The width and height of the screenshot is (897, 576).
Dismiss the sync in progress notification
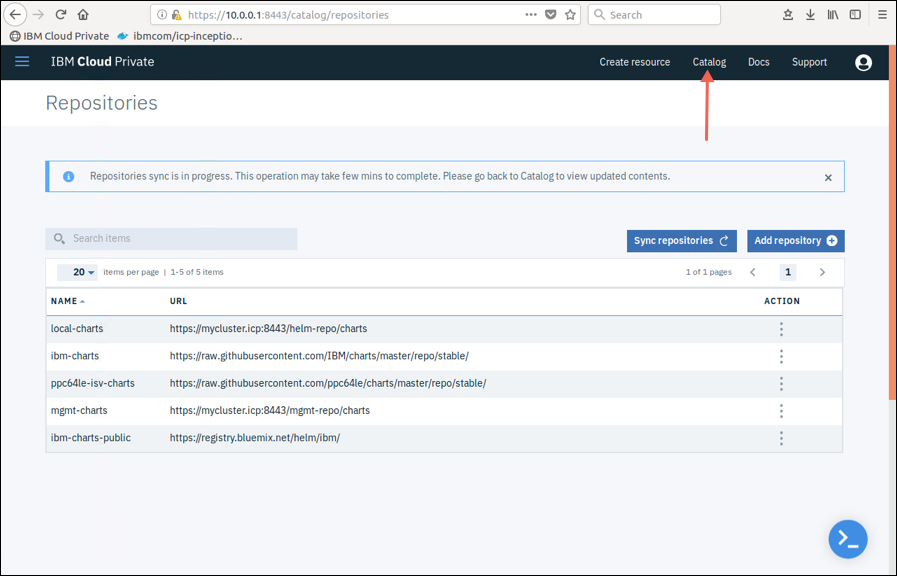(828, 177)
